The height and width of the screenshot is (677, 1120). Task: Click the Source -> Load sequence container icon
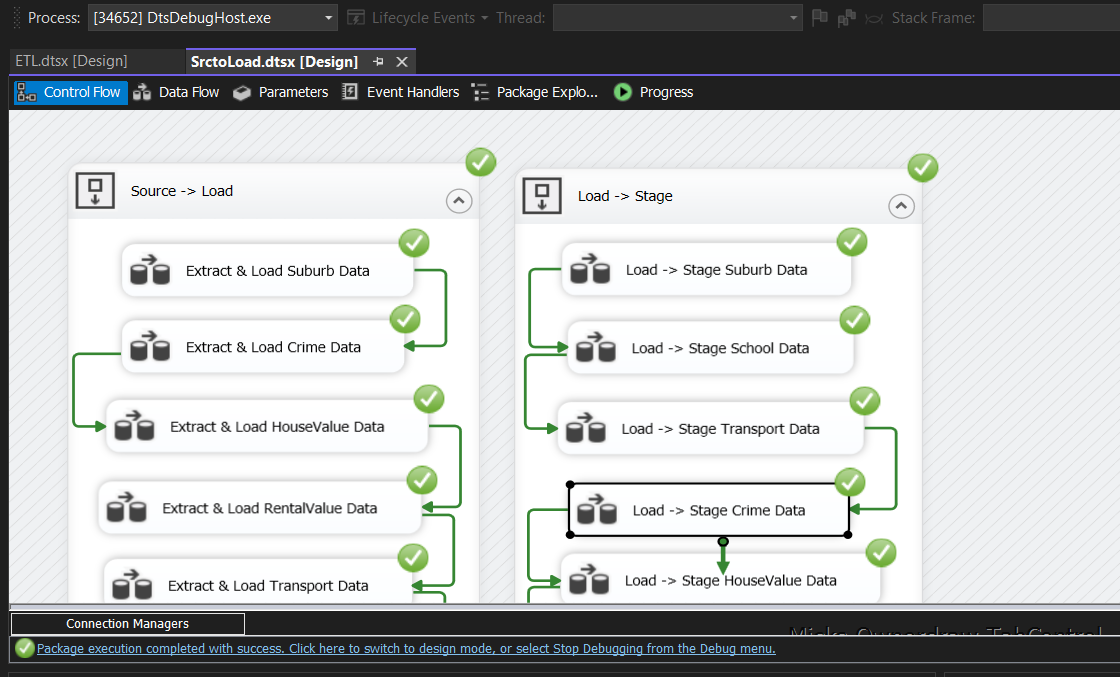coord(95,190)
